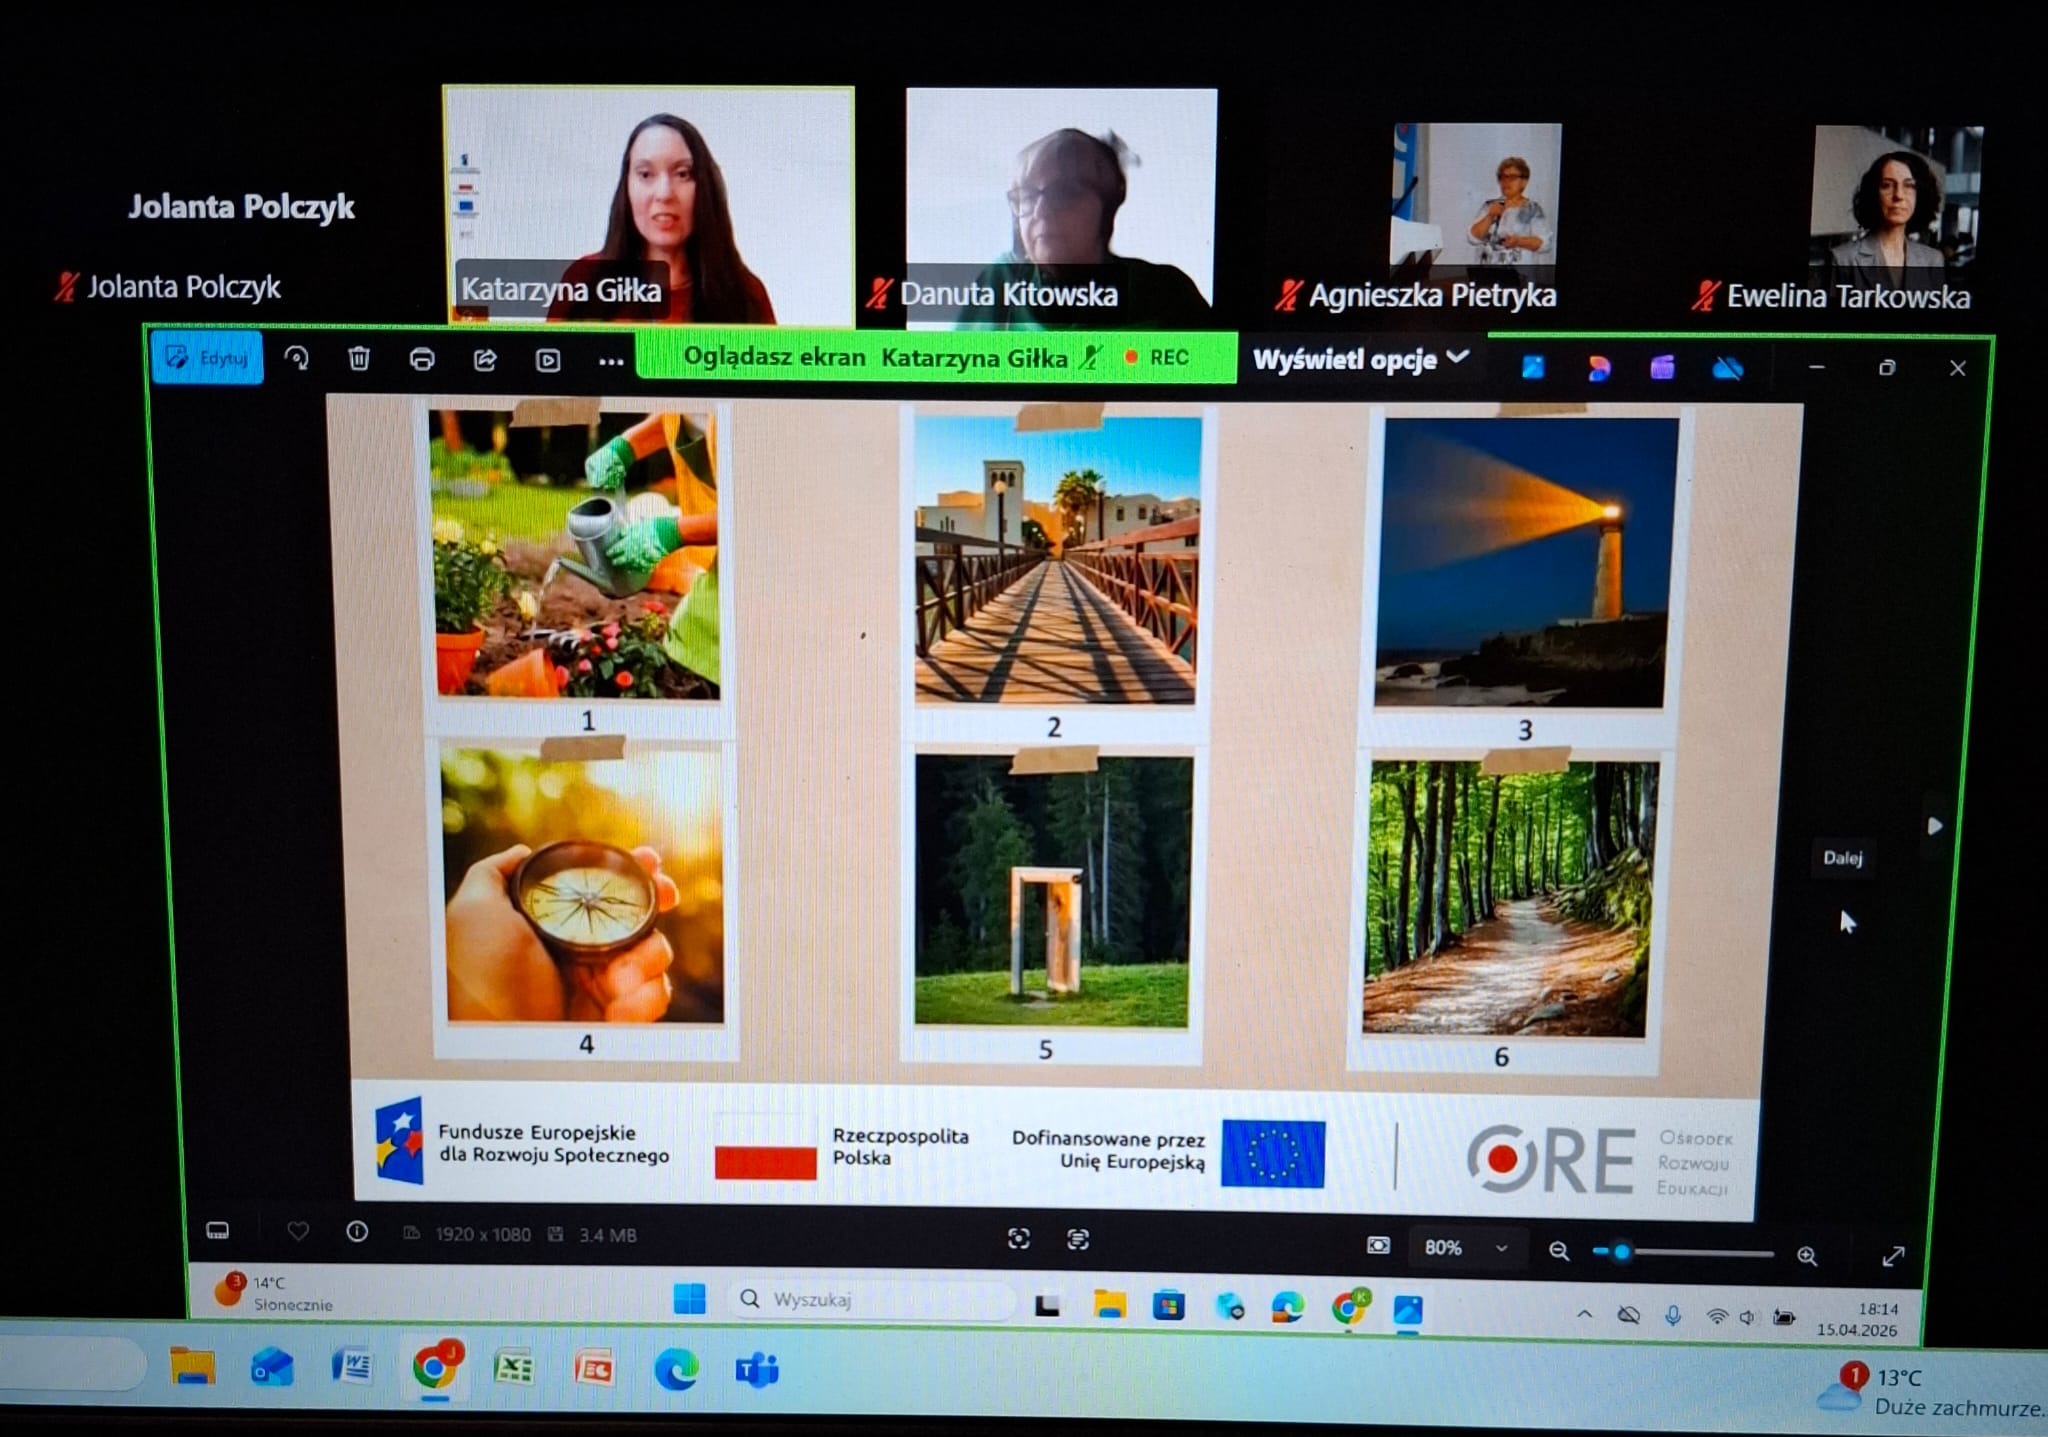2048x1437 pixels.
Task: Expand the Wyświetl opcje dropdown
Action: (x=1361, y=359)
